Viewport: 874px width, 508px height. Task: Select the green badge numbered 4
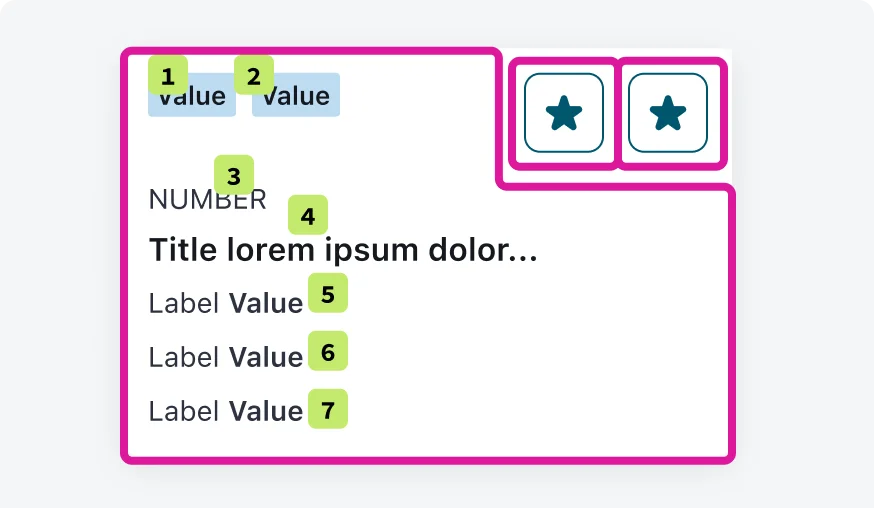[x=307, y=216]
